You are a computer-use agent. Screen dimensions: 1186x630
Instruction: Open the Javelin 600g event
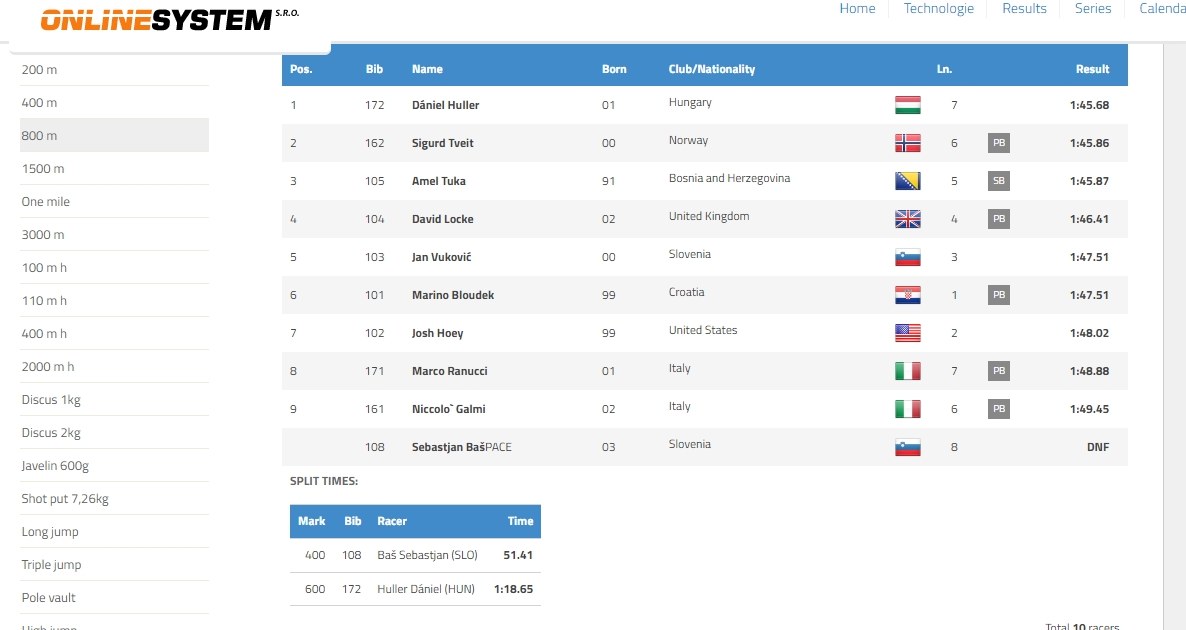[x=55, y=466]
